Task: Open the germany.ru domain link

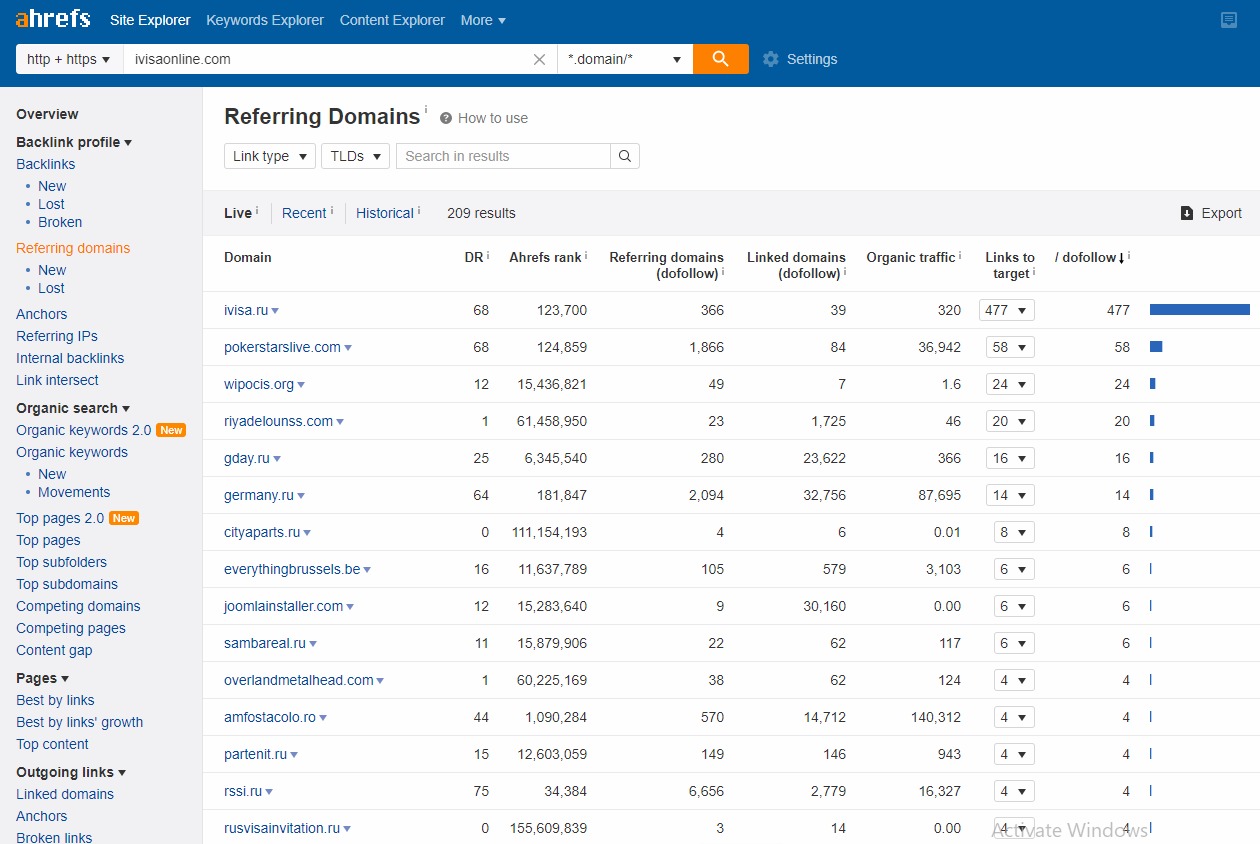Action: pyautogui.click(x=257, y=494)
